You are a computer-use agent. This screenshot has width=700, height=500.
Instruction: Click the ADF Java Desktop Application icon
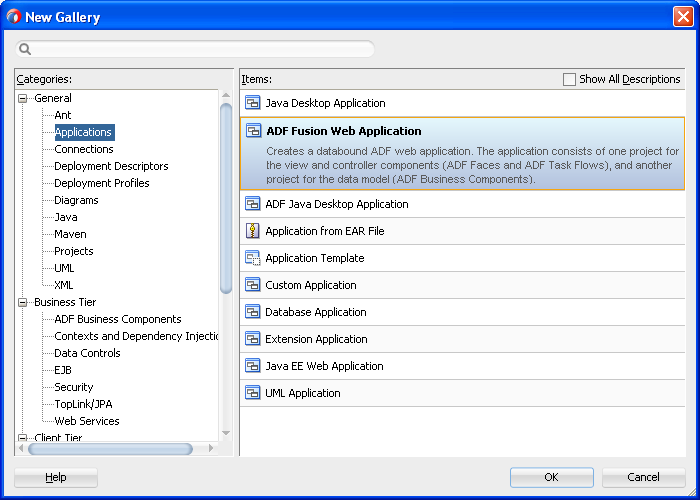(253, 204)
